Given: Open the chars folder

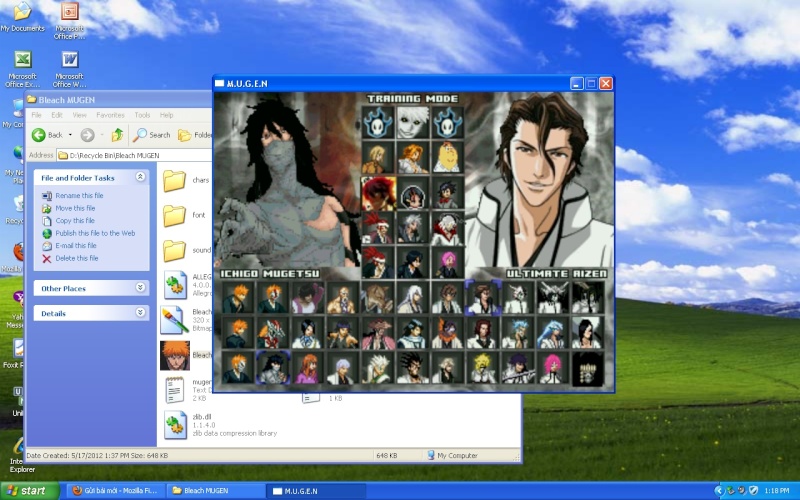Looking at the screenshot, I should pos(174,181).
